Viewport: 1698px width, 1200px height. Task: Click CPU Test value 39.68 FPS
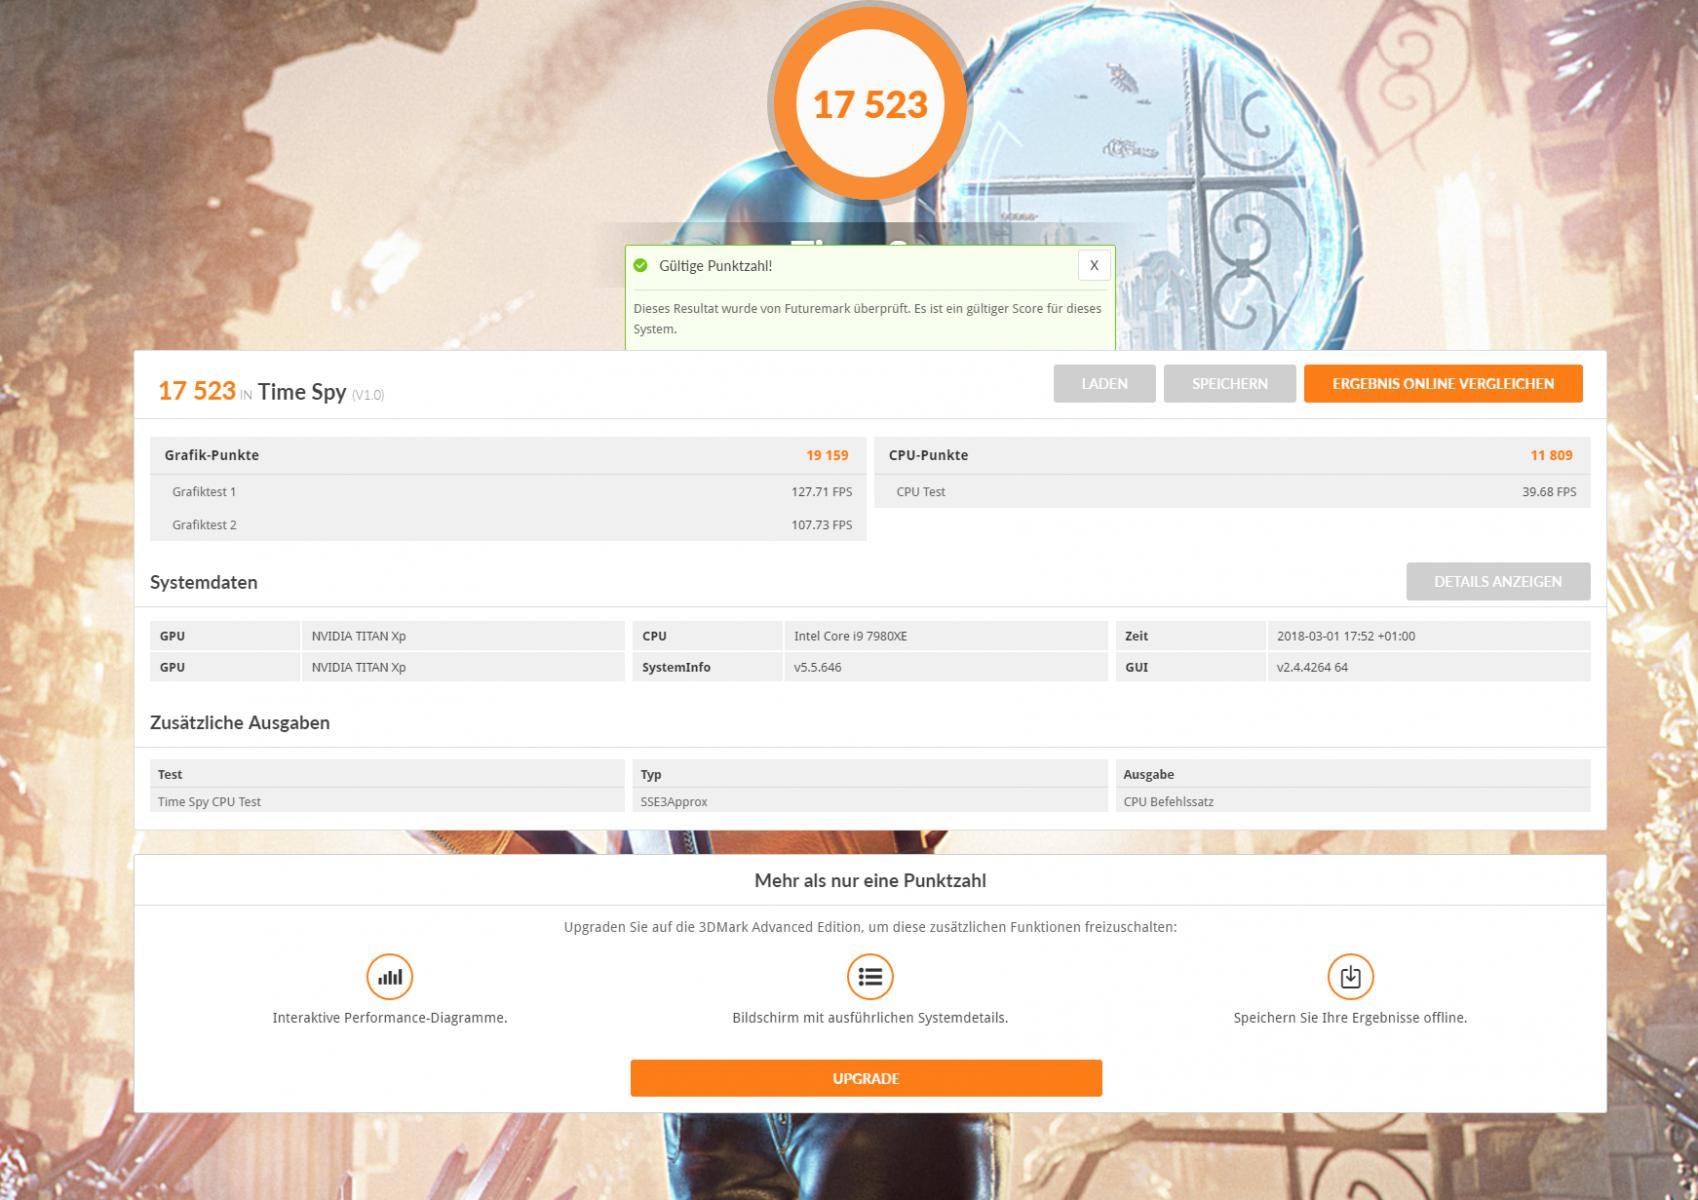click(1549, 492)
